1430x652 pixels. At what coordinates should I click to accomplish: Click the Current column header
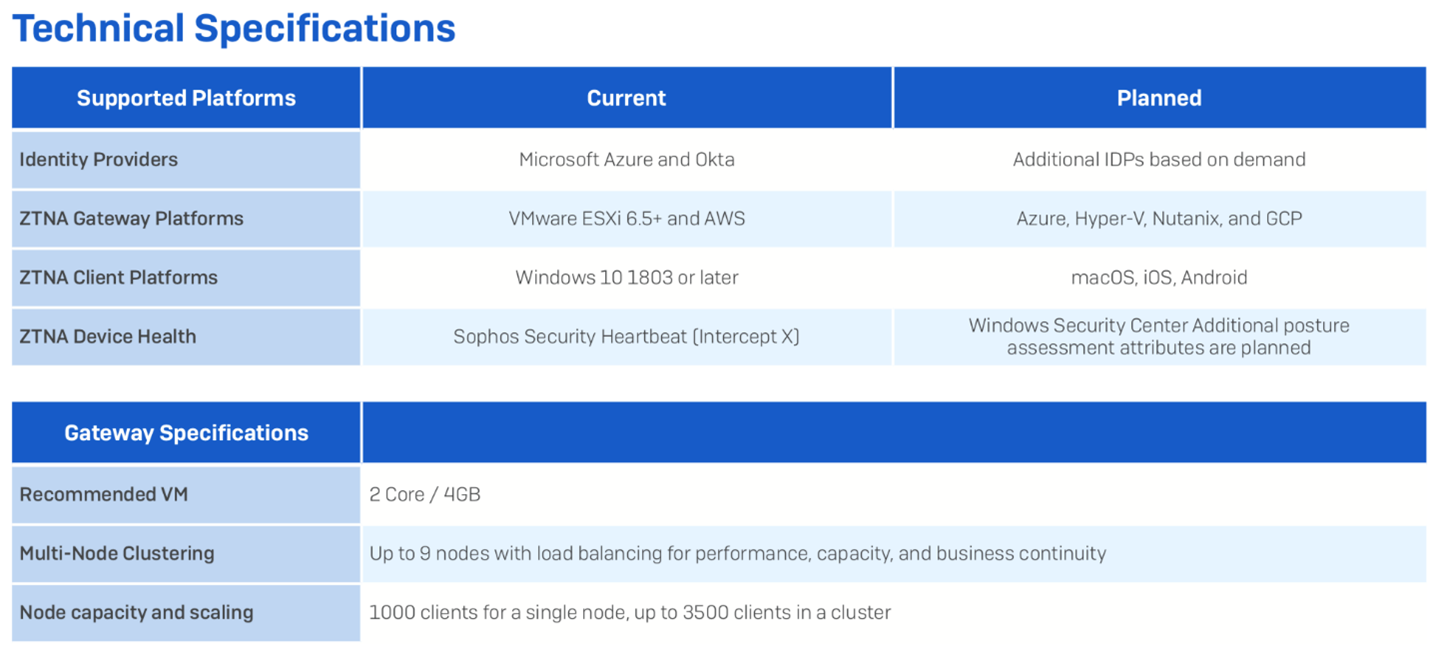click(x=626, y=98)
